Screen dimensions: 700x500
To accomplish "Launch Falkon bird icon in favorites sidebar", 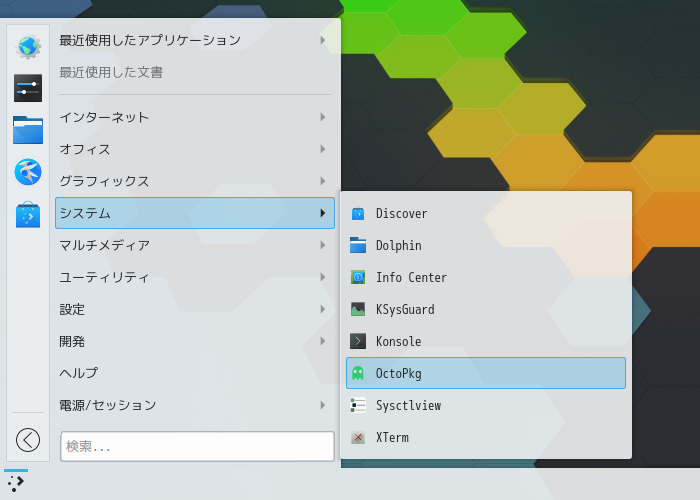I will point(28,172).
